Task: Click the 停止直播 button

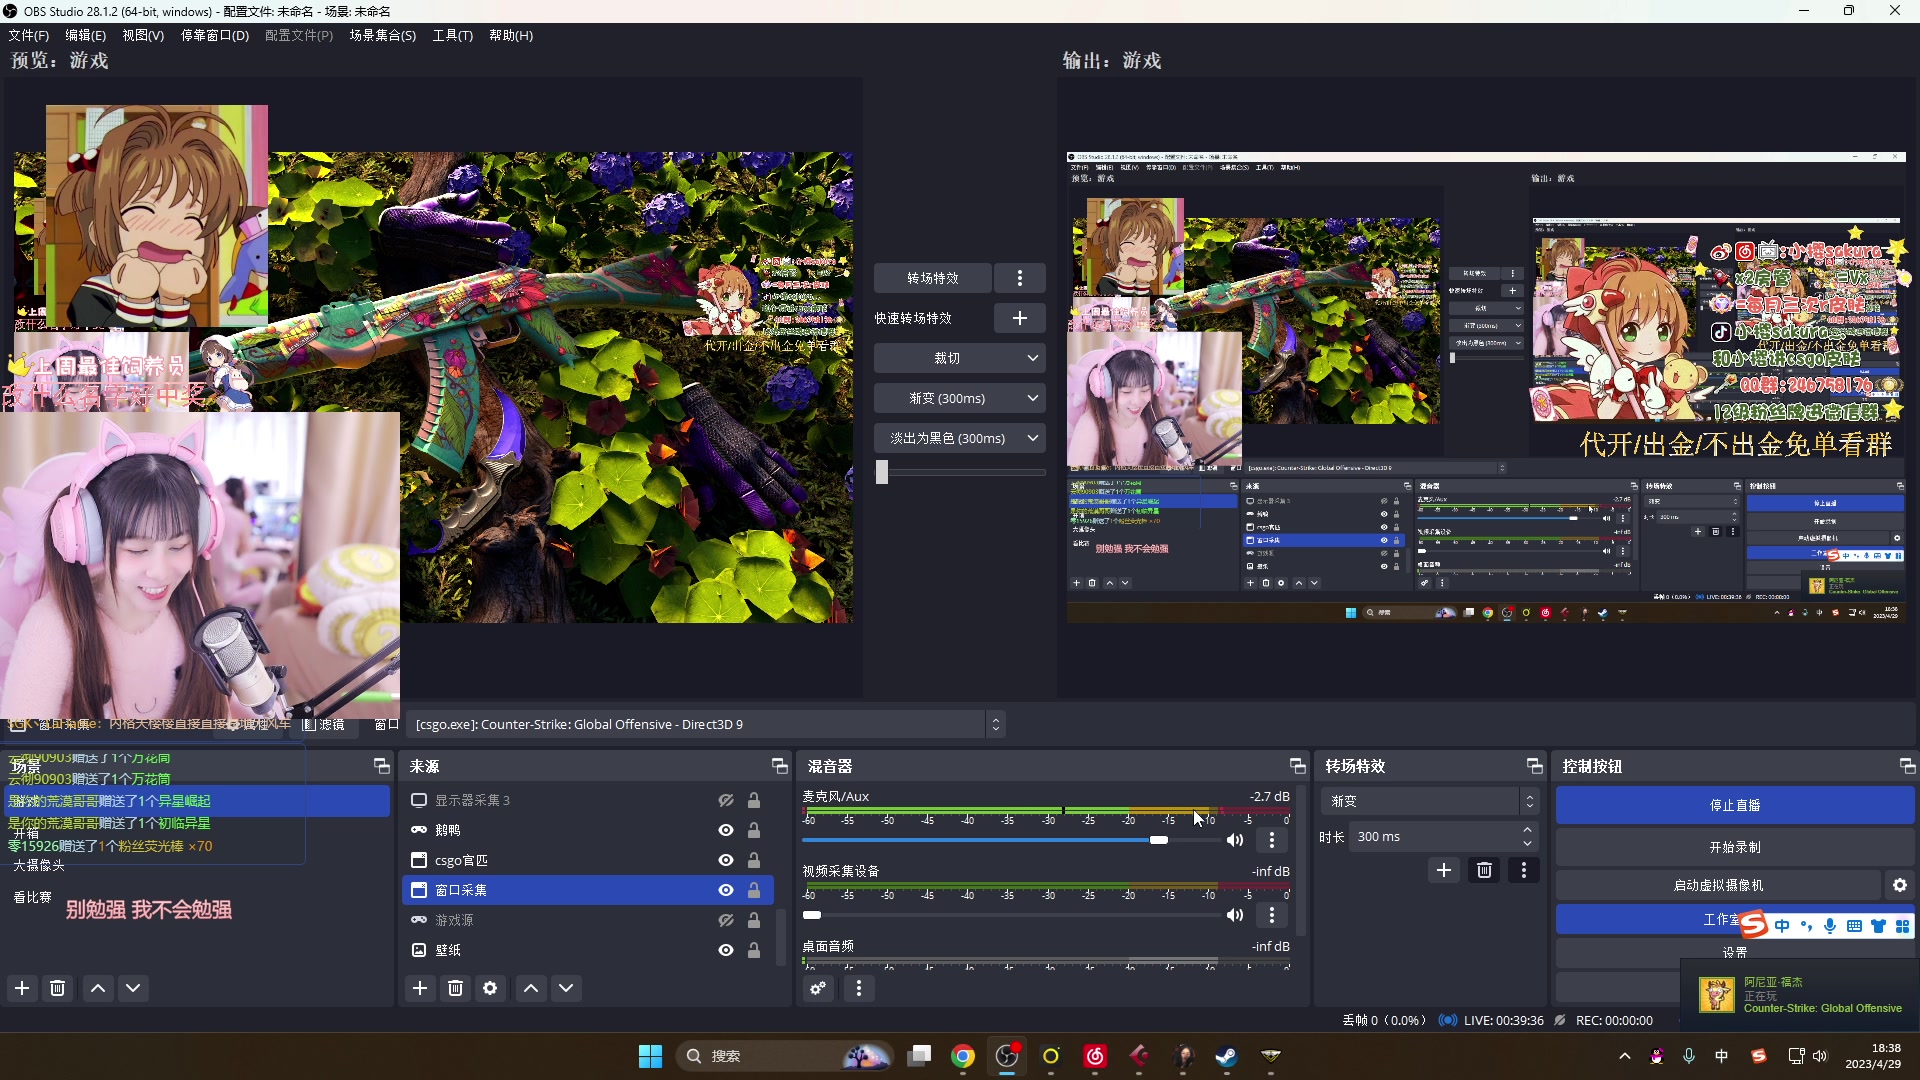Action: tap(1735, 806)
